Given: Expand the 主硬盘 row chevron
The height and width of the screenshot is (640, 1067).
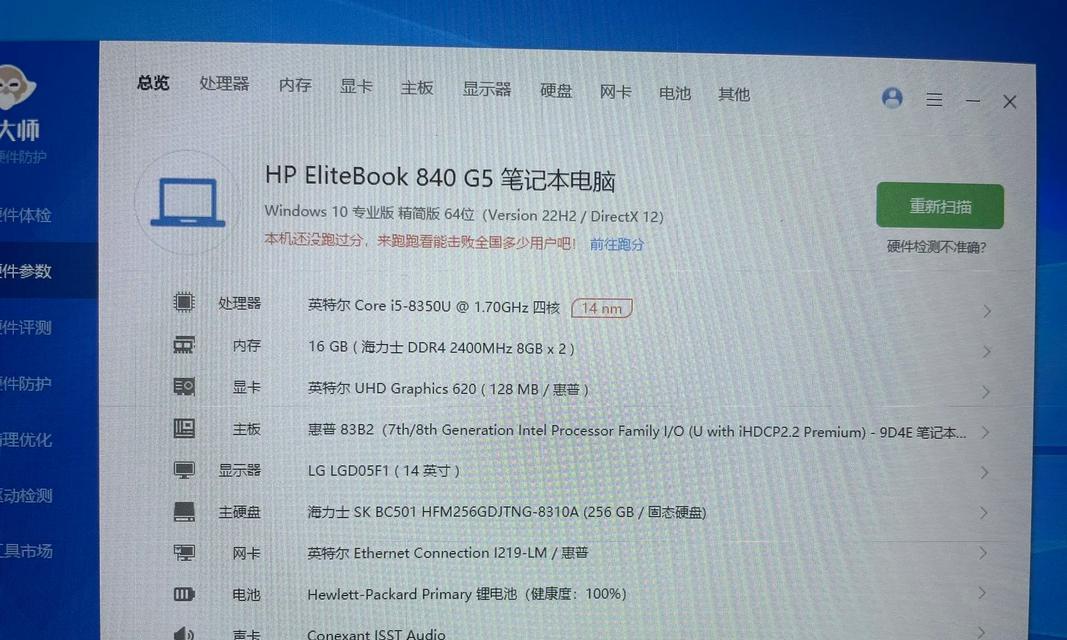Looking at the screenshot, I should point(983,513).
